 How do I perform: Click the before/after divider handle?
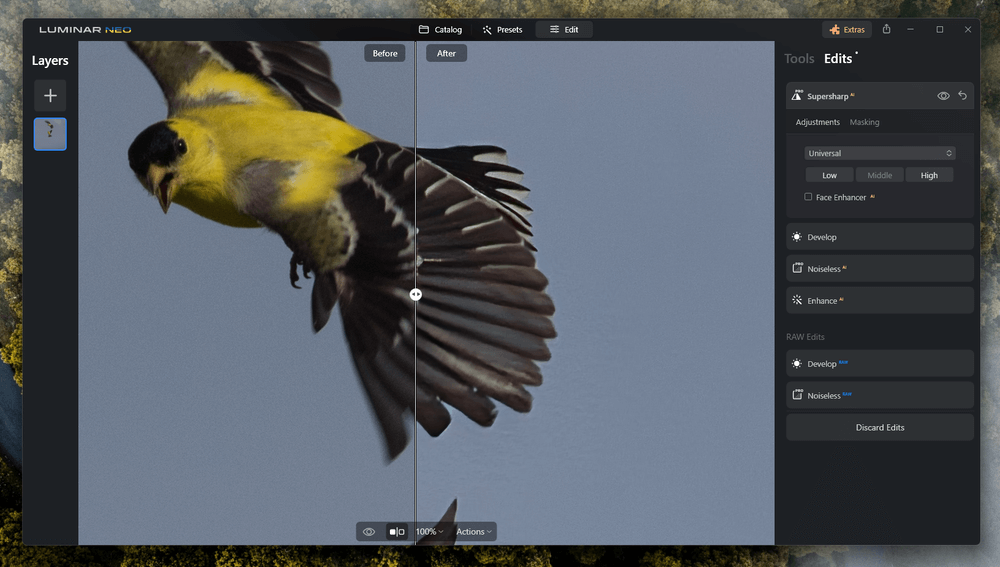pos(416,295)
